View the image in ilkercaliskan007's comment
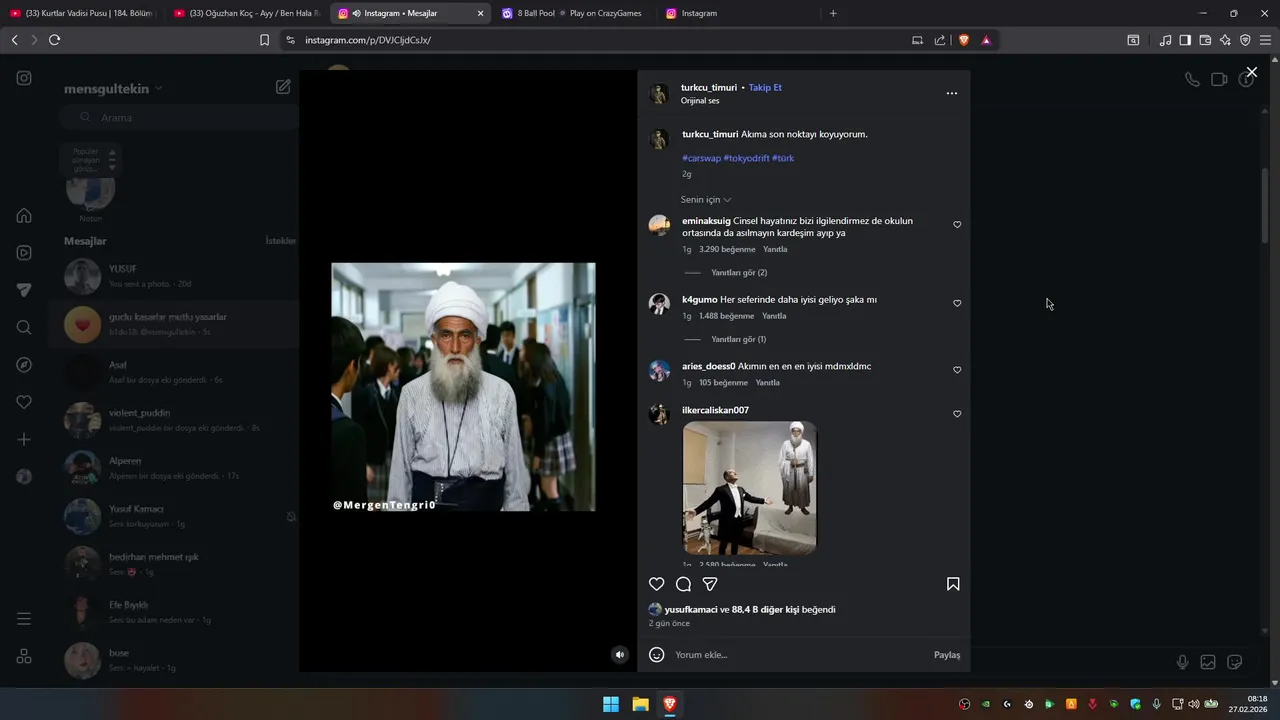Screen dimensions: 1280x720 click(749, 487)
